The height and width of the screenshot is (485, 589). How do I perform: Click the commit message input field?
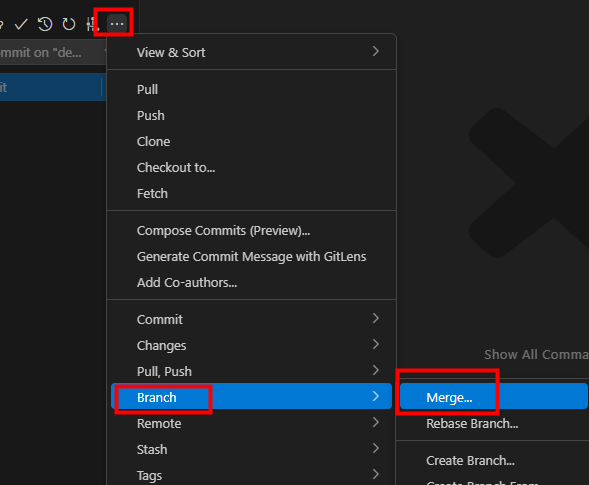click(x=52, y=53)
